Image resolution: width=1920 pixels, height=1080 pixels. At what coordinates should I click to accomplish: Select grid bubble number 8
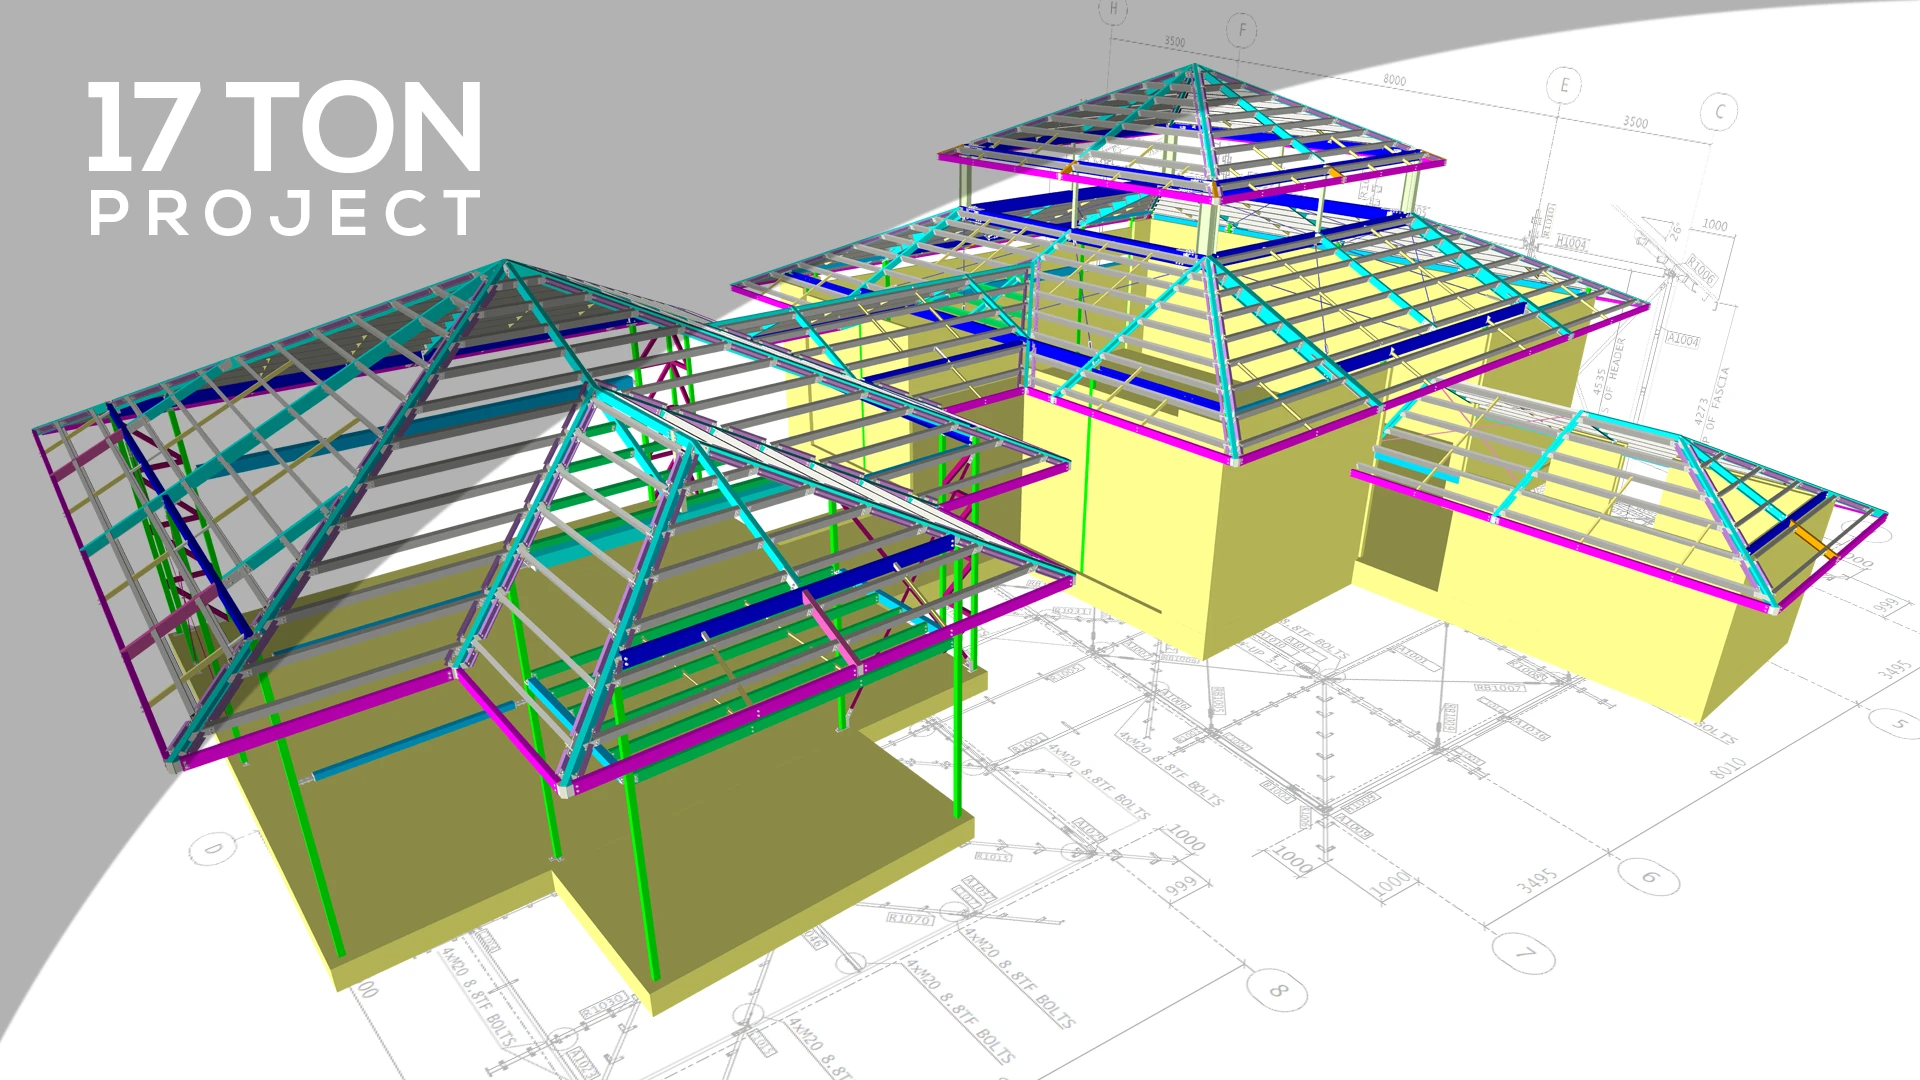(1280, 990)
